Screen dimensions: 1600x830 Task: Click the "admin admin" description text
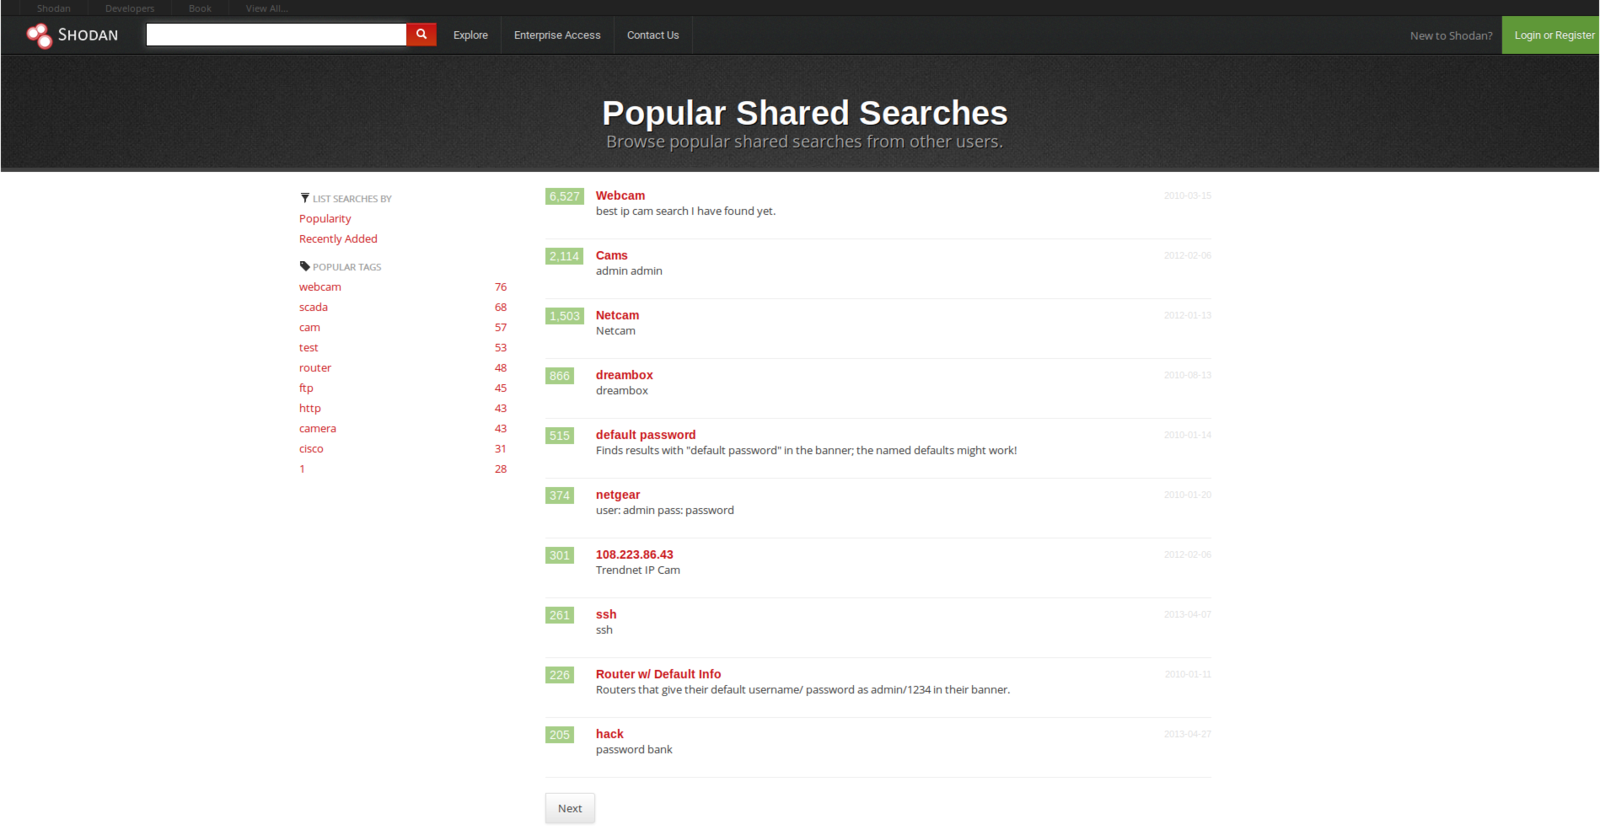629,271
